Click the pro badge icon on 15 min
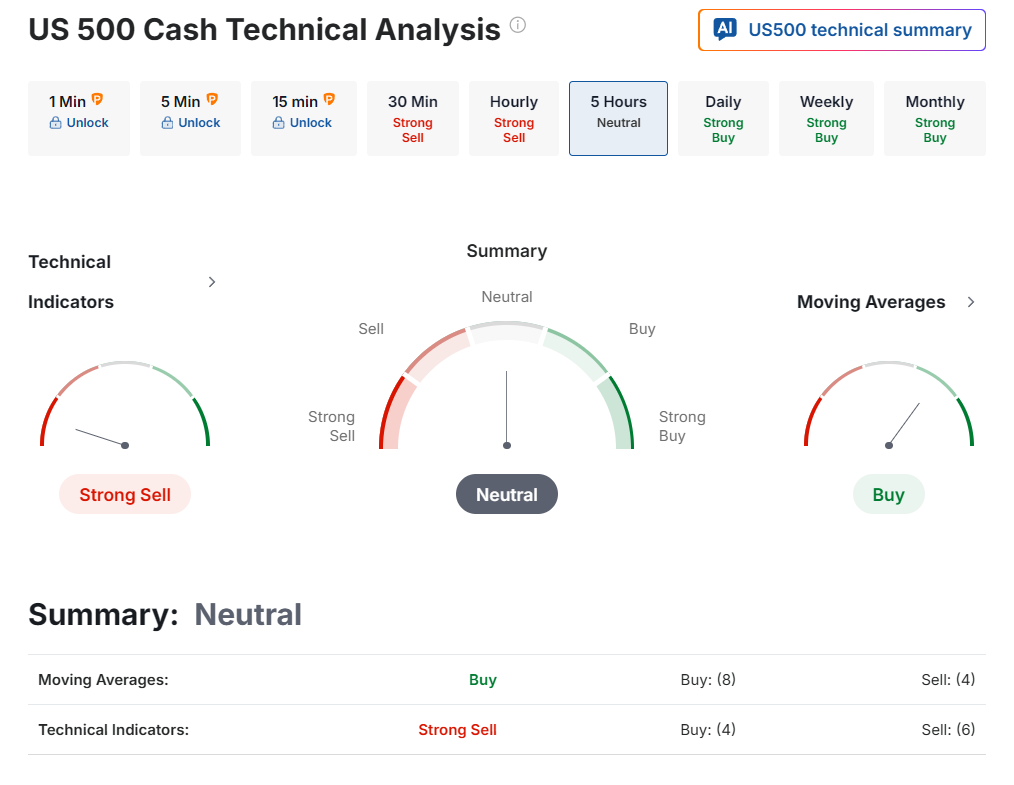This screenshot has height=785, width=1014. click(x=329, y=100)
